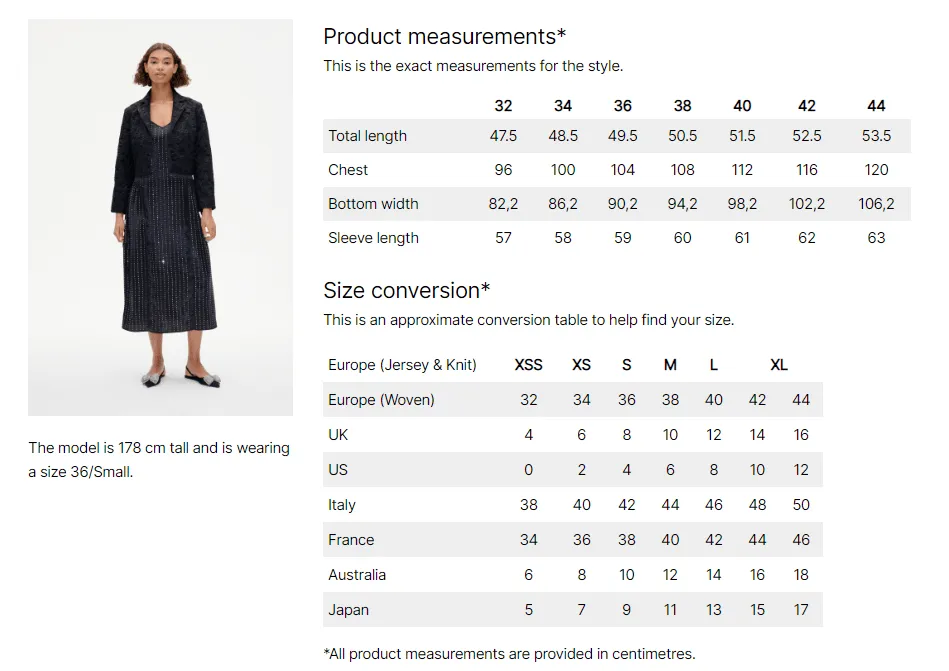The height and width of the screenshot is (671, 949).
Task: Click size 36 column header in measurements
Action: 622,106
